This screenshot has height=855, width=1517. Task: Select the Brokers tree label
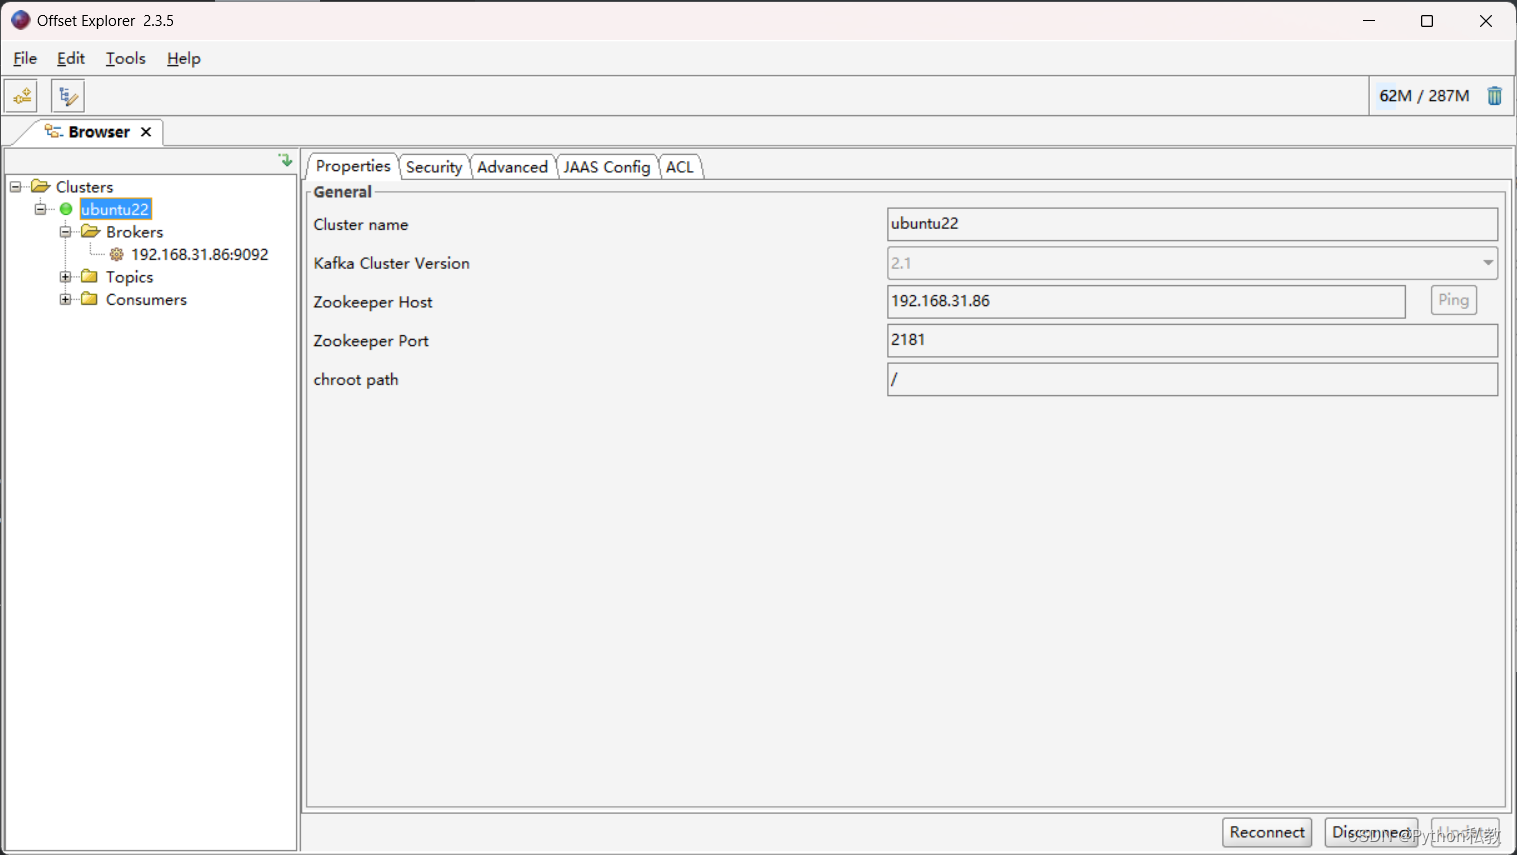(x=135, y=232)
